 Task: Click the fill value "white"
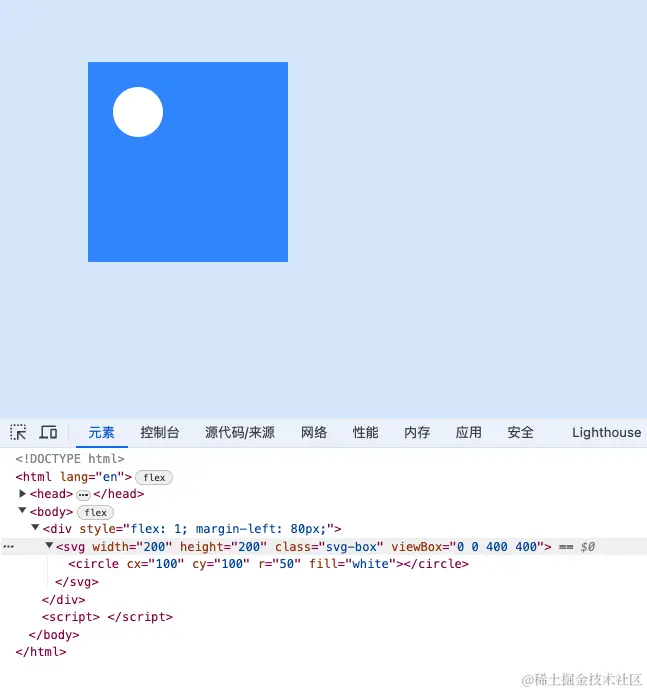[370, 564]
